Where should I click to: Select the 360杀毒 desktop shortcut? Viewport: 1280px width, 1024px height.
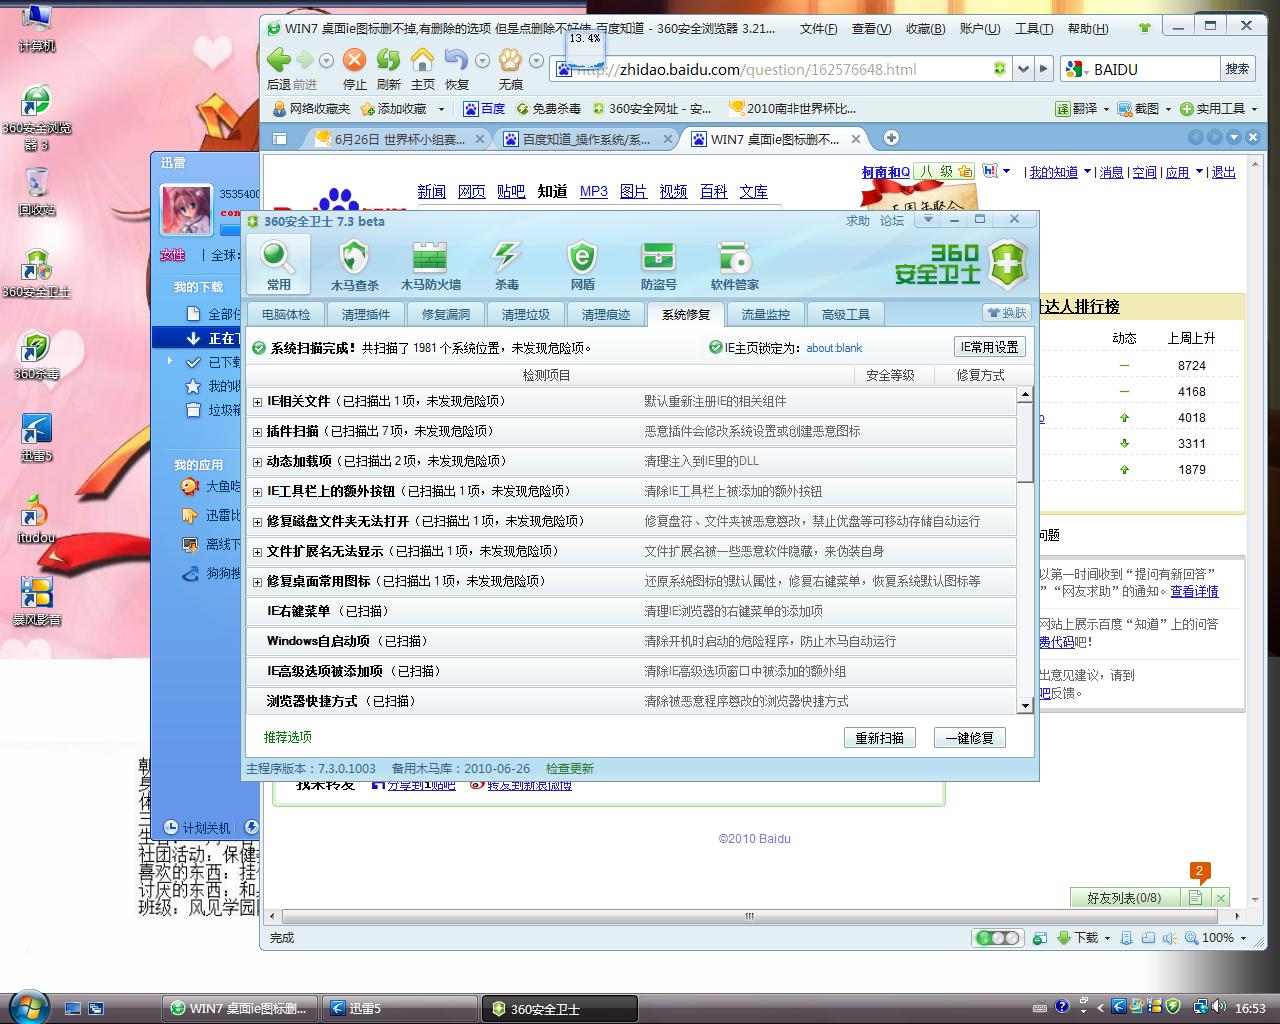[x=37, y=356]
